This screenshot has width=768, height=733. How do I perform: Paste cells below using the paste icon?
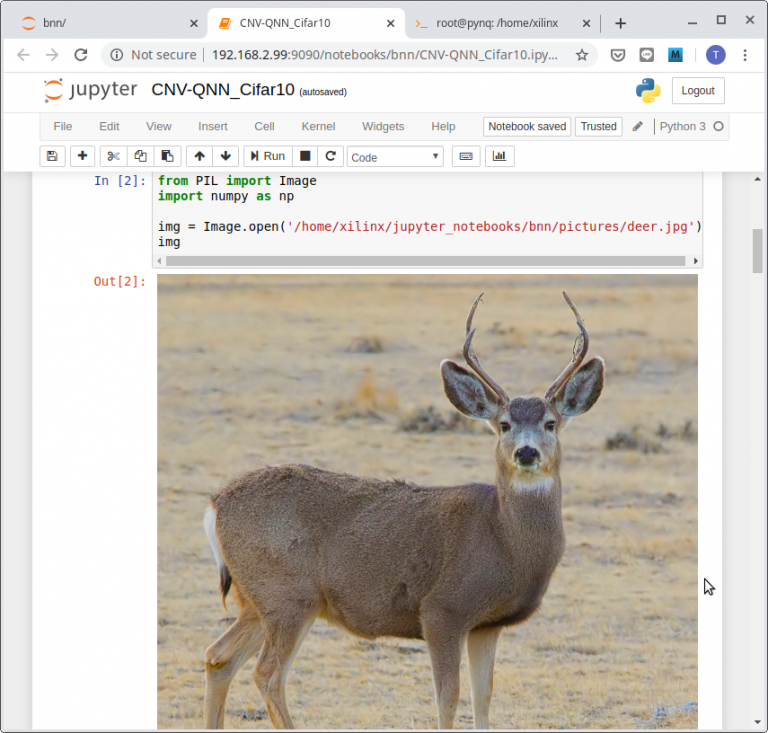pyautogui.click(x=167, y=156)
